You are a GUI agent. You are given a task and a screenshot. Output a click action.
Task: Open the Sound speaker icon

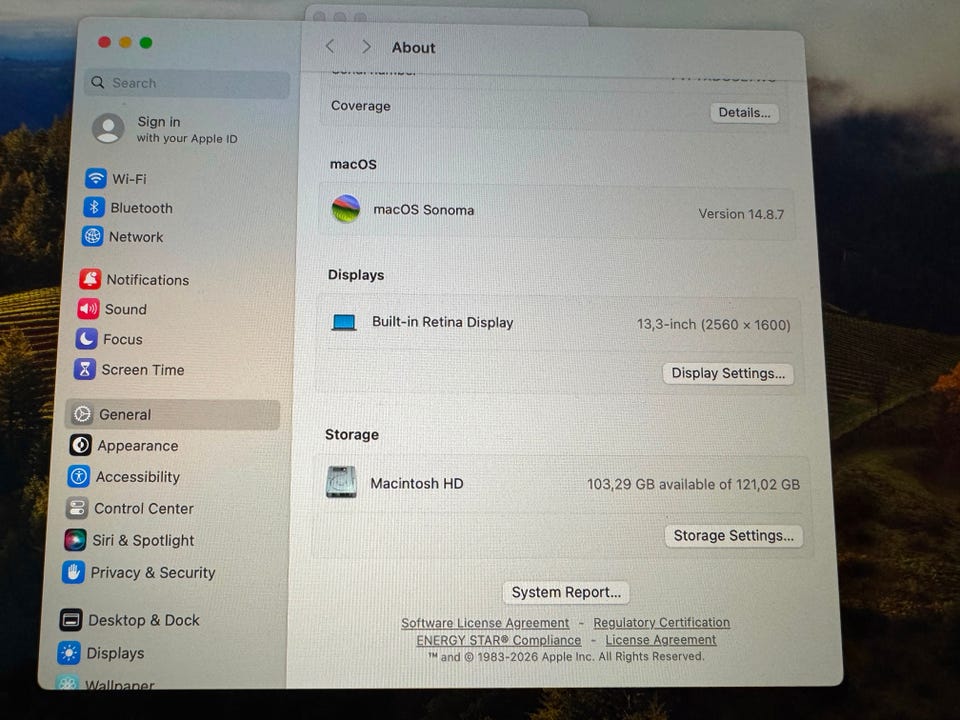coord(88,309)
